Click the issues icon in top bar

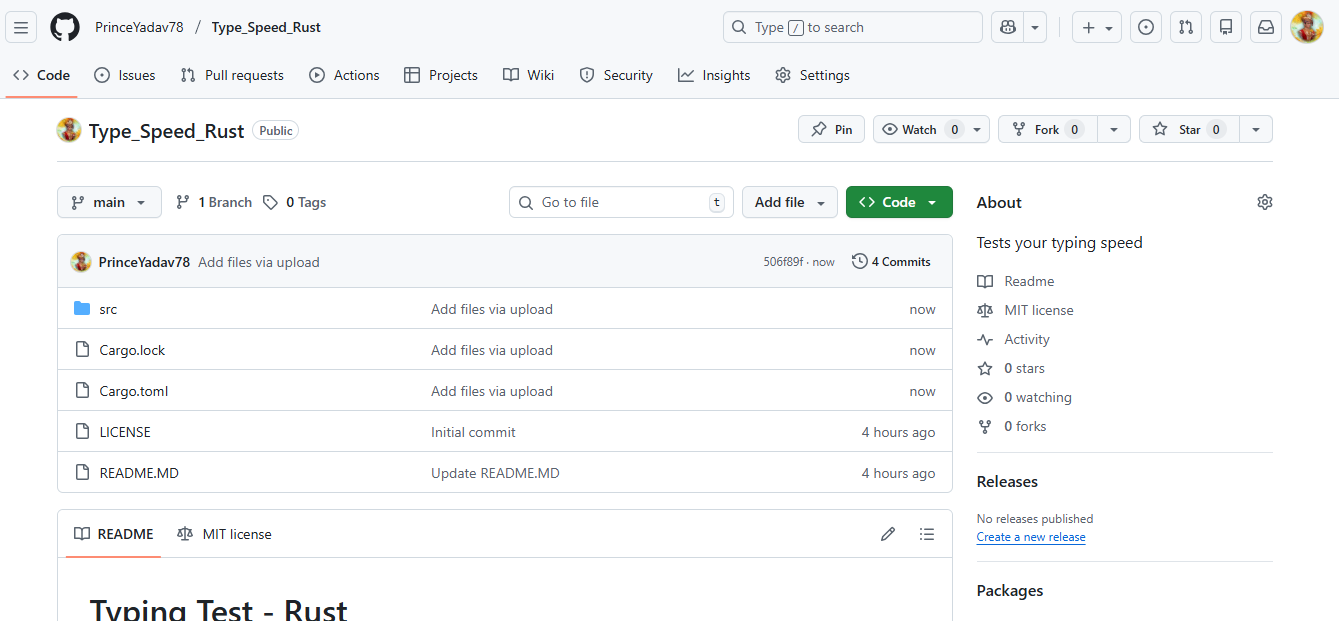coord(1146,27)
